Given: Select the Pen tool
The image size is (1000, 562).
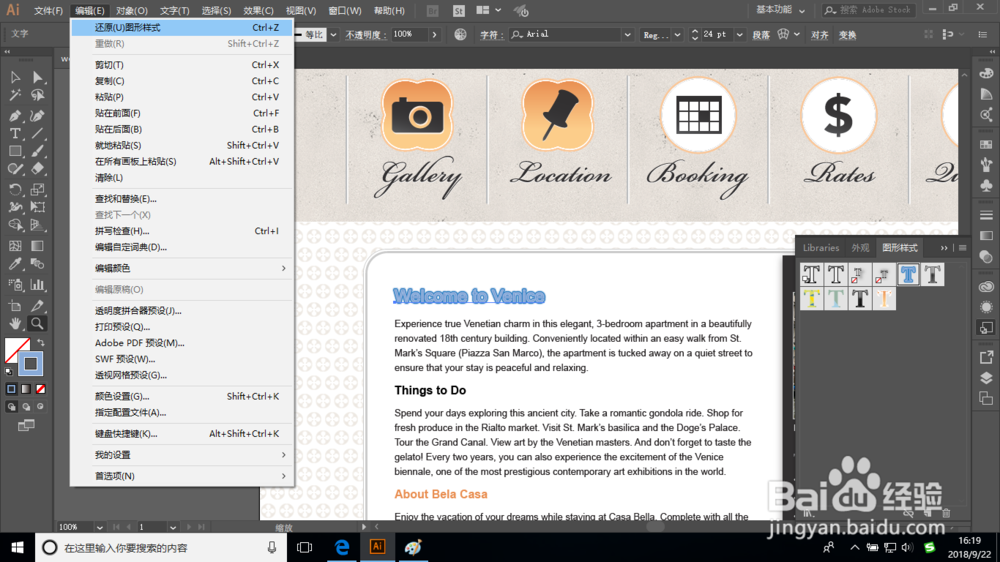Looking at the screenshot, I should [15, 115].
